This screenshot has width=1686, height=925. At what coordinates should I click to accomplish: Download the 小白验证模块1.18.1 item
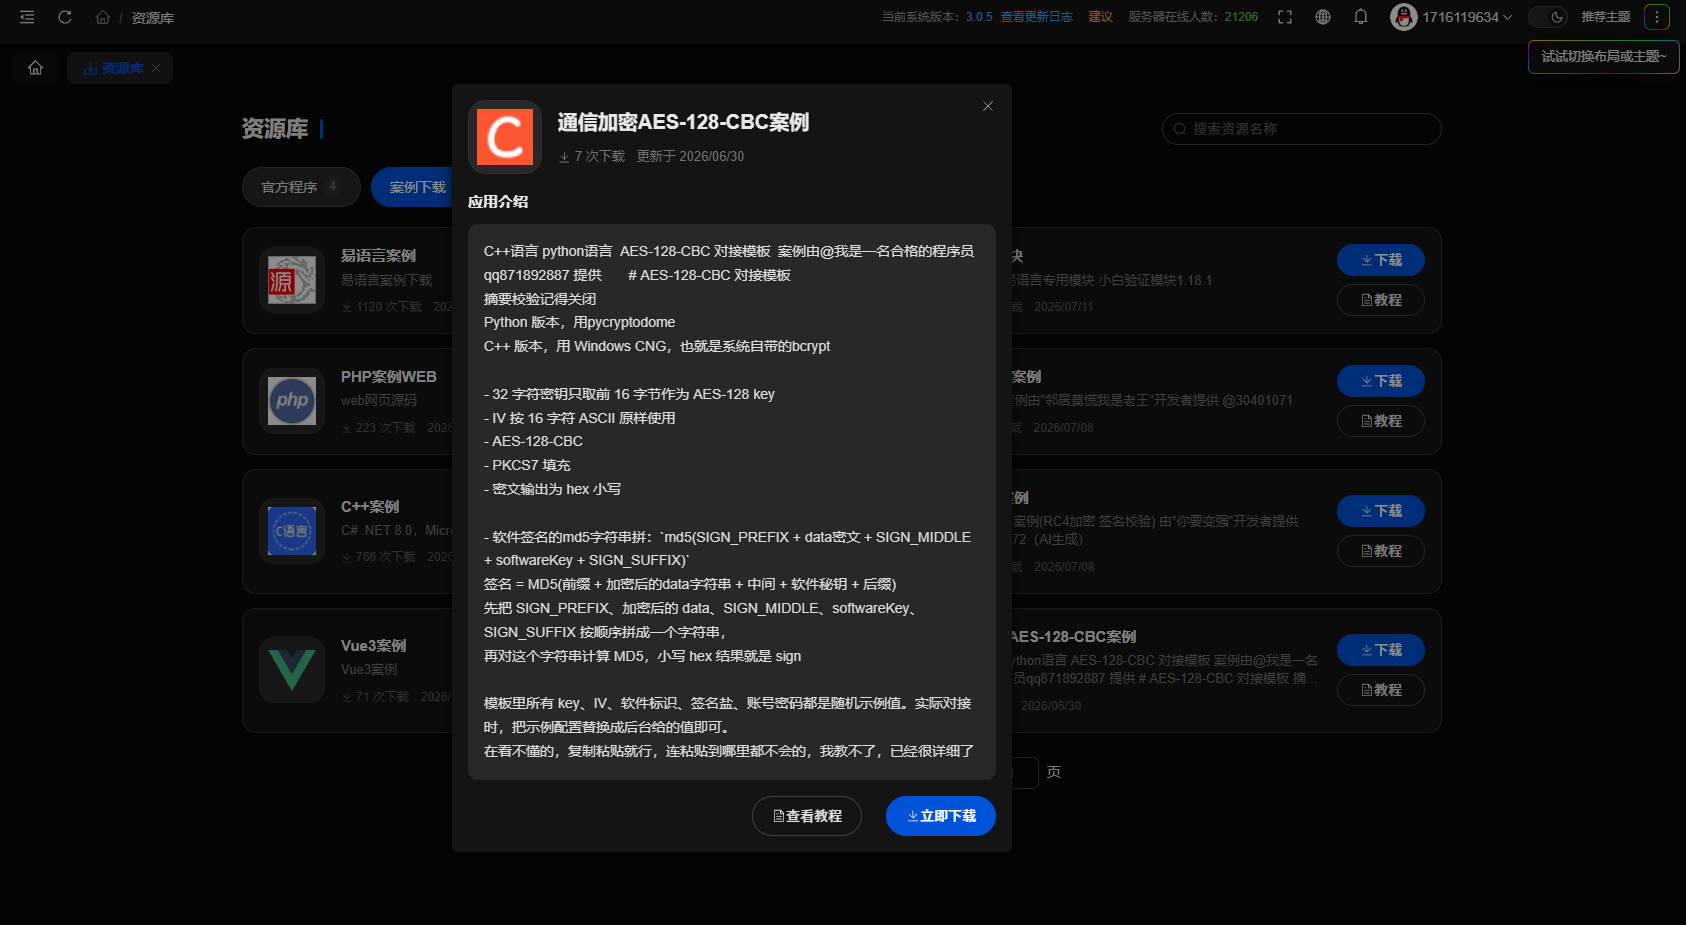coord(1381,260)
